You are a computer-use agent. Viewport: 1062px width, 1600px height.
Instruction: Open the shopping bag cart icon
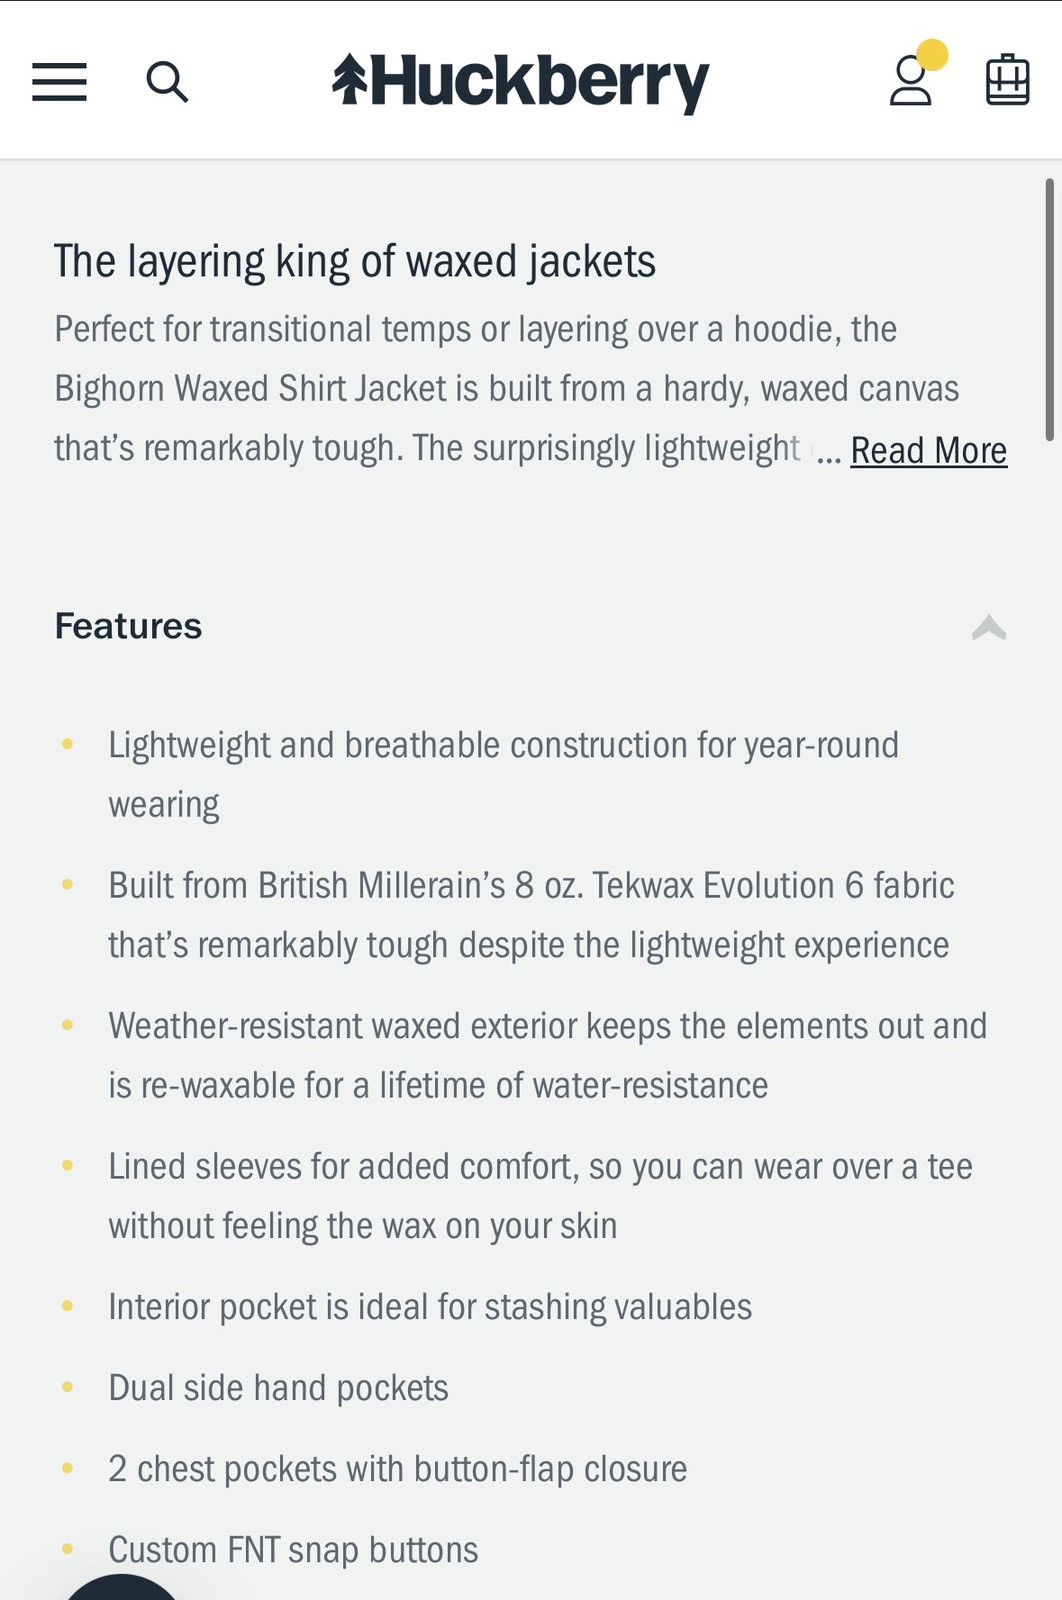pos(1007,80)
